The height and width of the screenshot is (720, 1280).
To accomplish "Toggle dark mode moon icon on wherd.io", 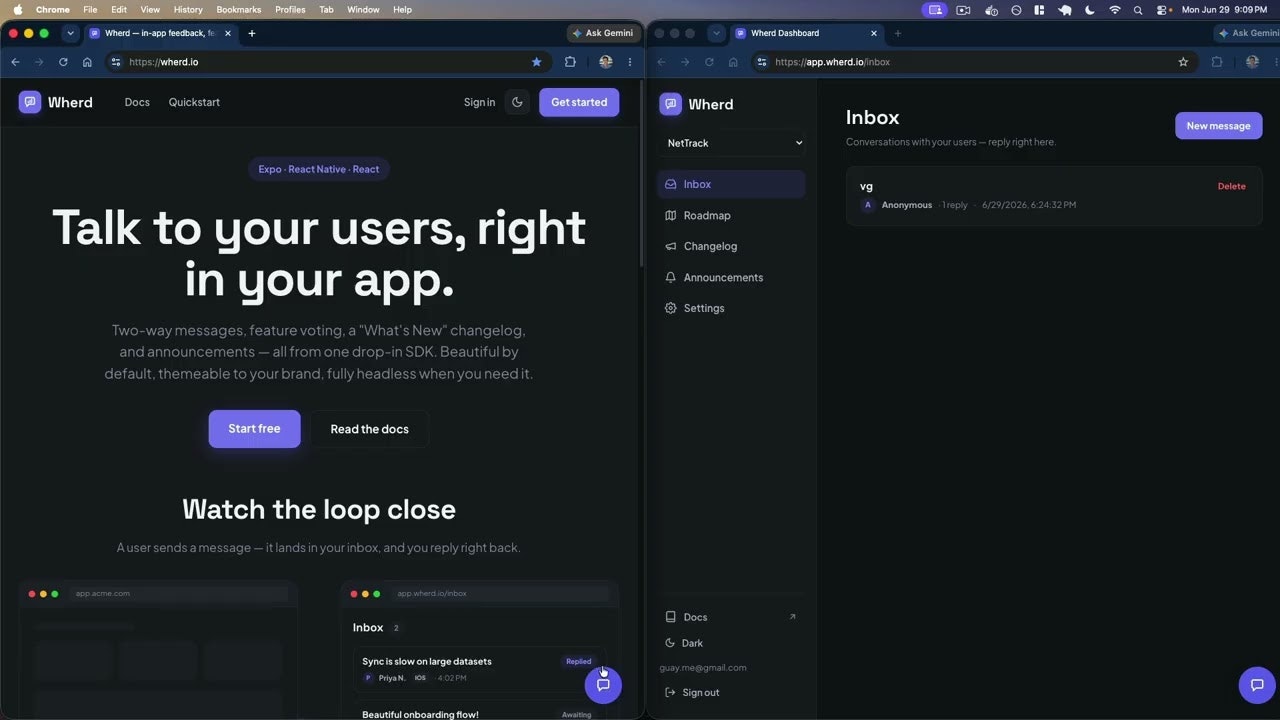I will point(517,102).
